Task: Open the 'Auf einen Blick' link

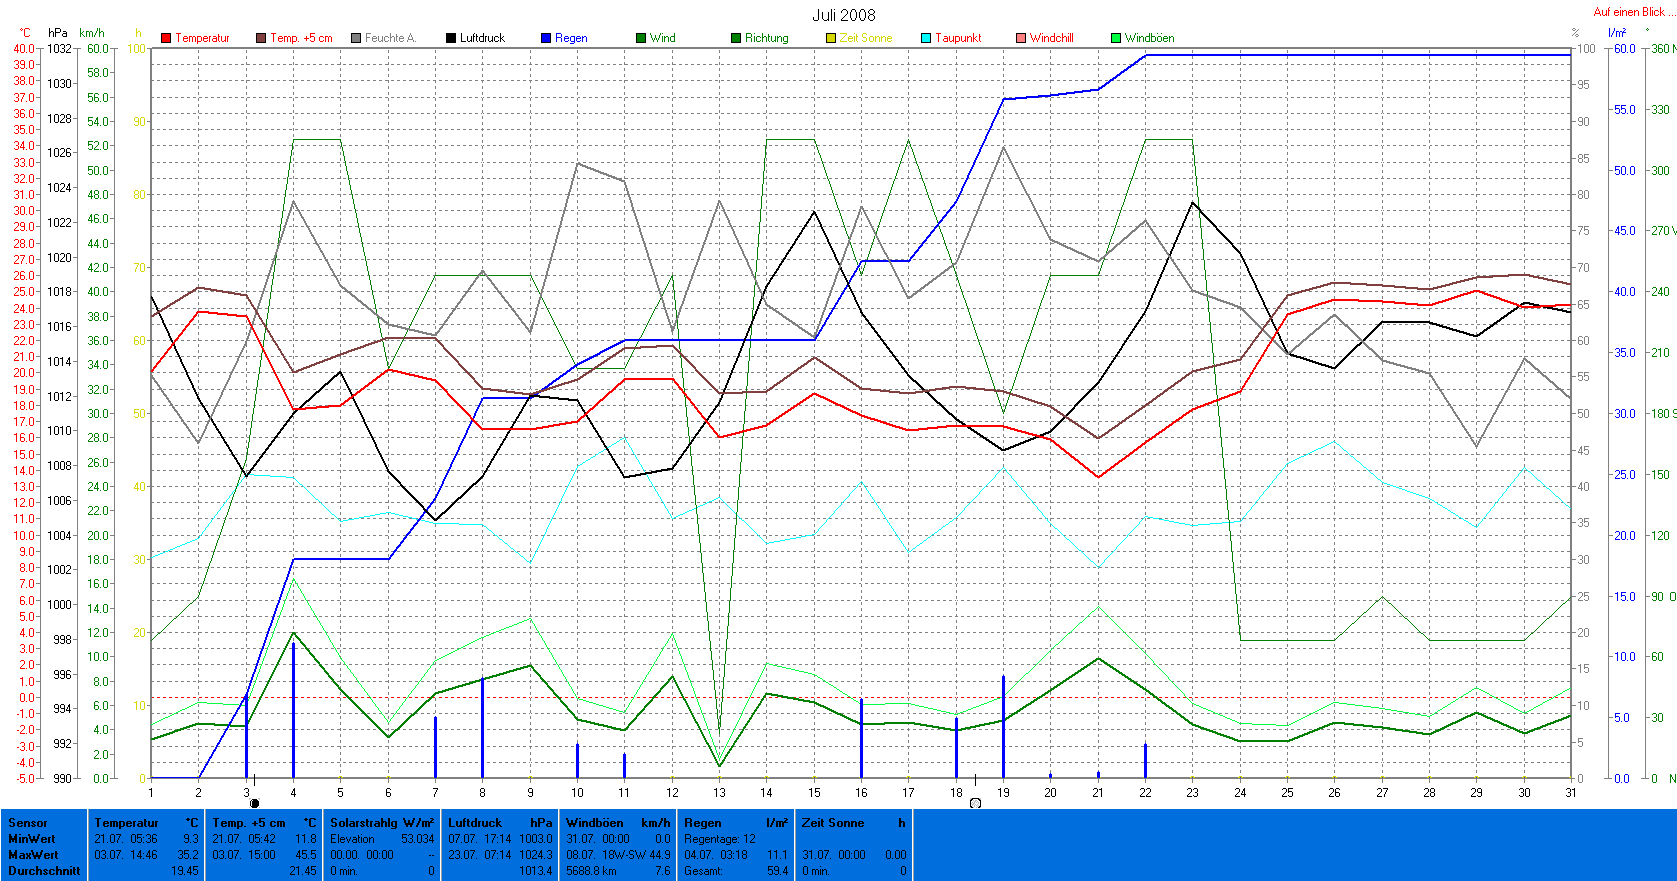Action: 1629,12
